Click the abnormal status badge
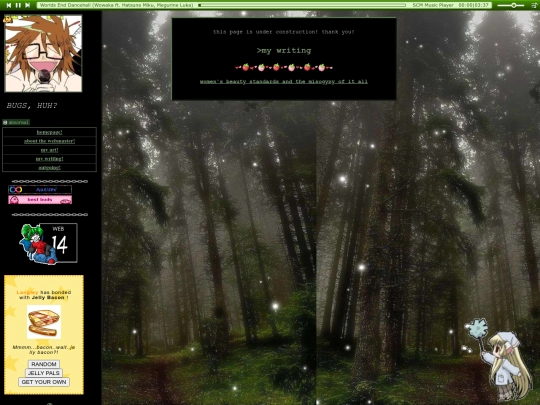Screen dimensions: 540x405 (x=16, y=122)
